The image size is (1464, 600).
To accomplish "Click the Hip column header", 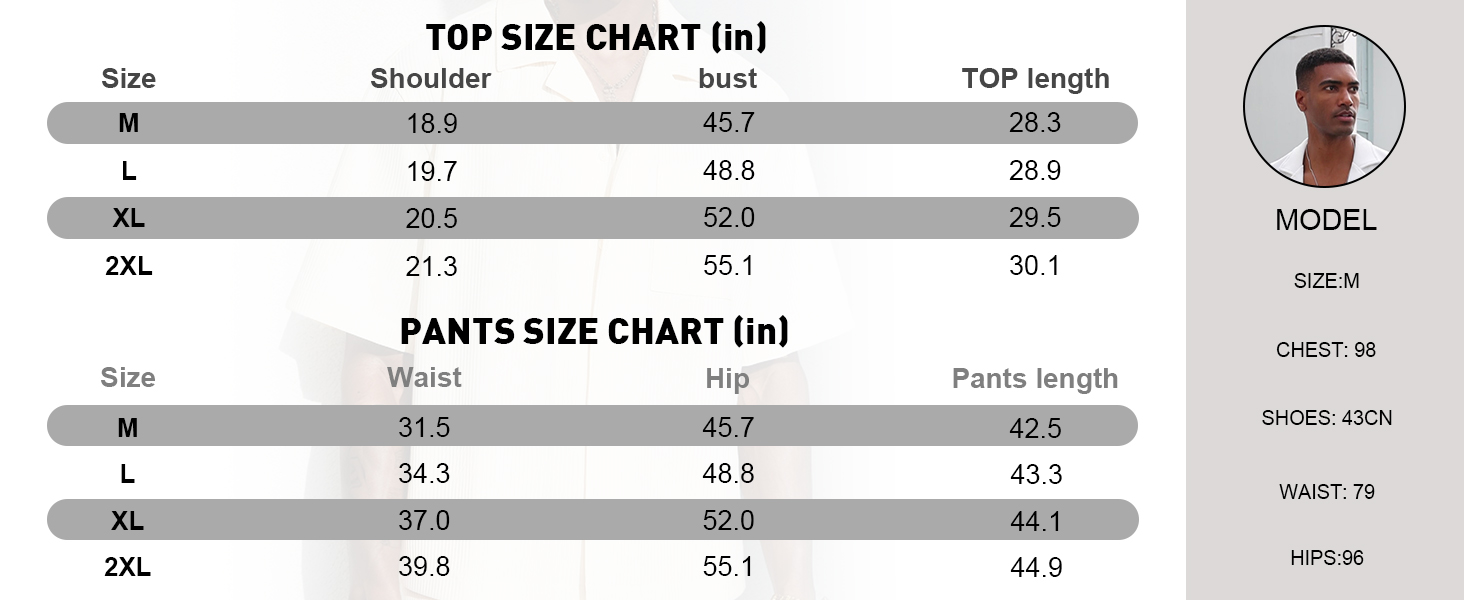I will tap(727, 378).
